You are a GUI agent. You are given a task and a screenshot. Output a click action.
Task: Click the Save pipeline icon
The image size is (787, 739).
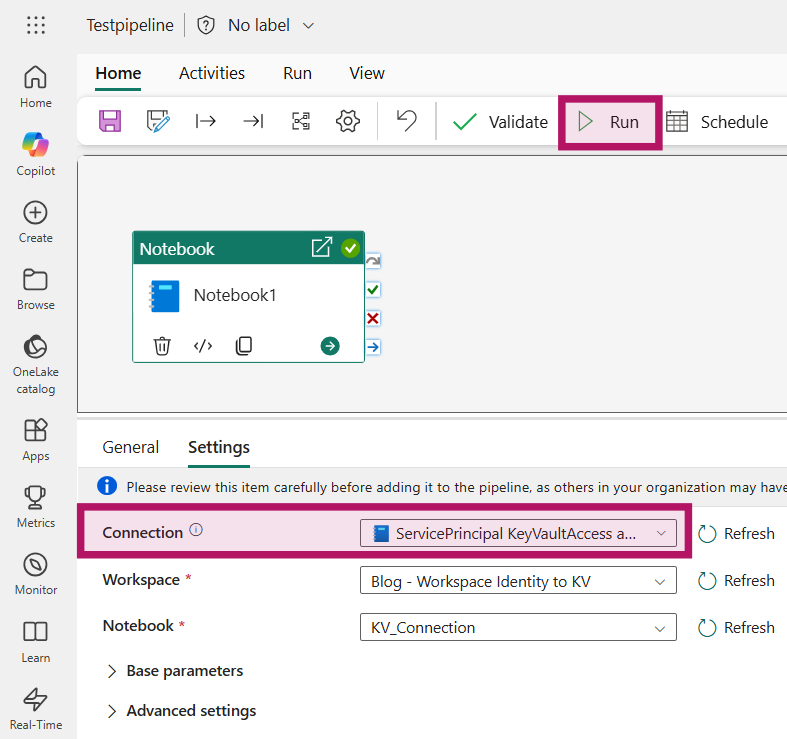110,122
